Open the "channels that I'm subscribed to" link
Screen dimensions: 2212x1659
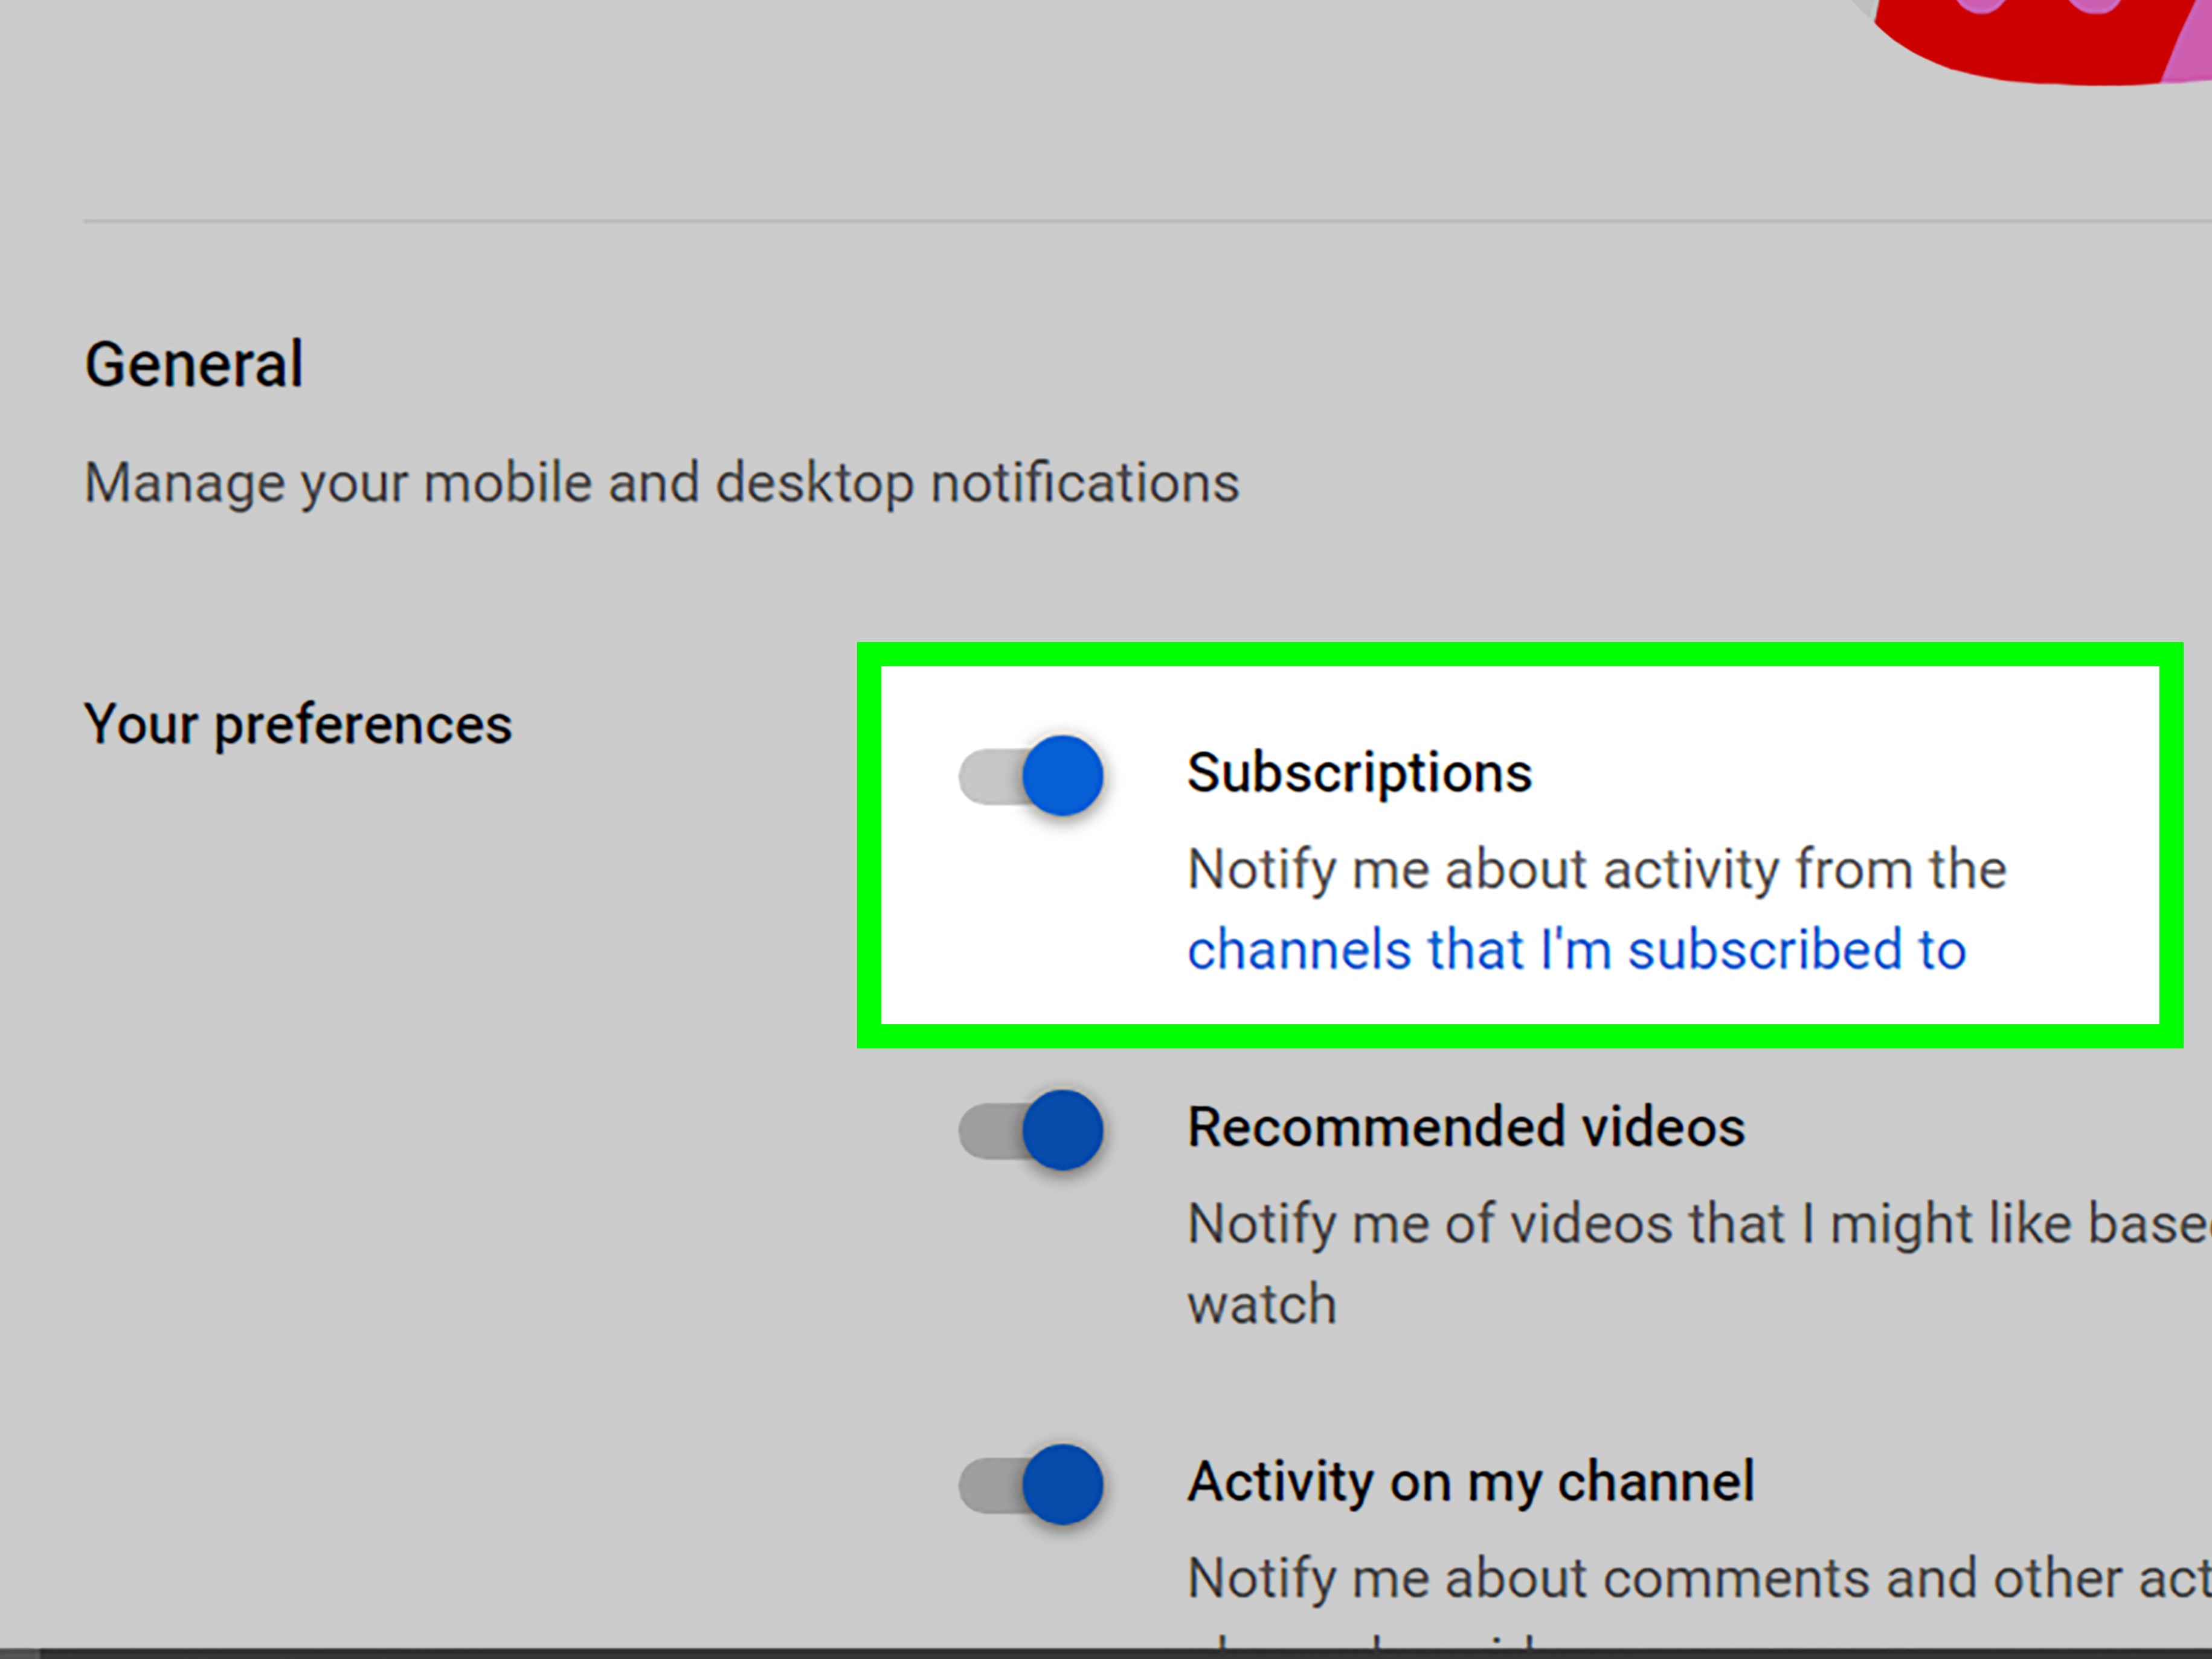[x=1576, y=949]
